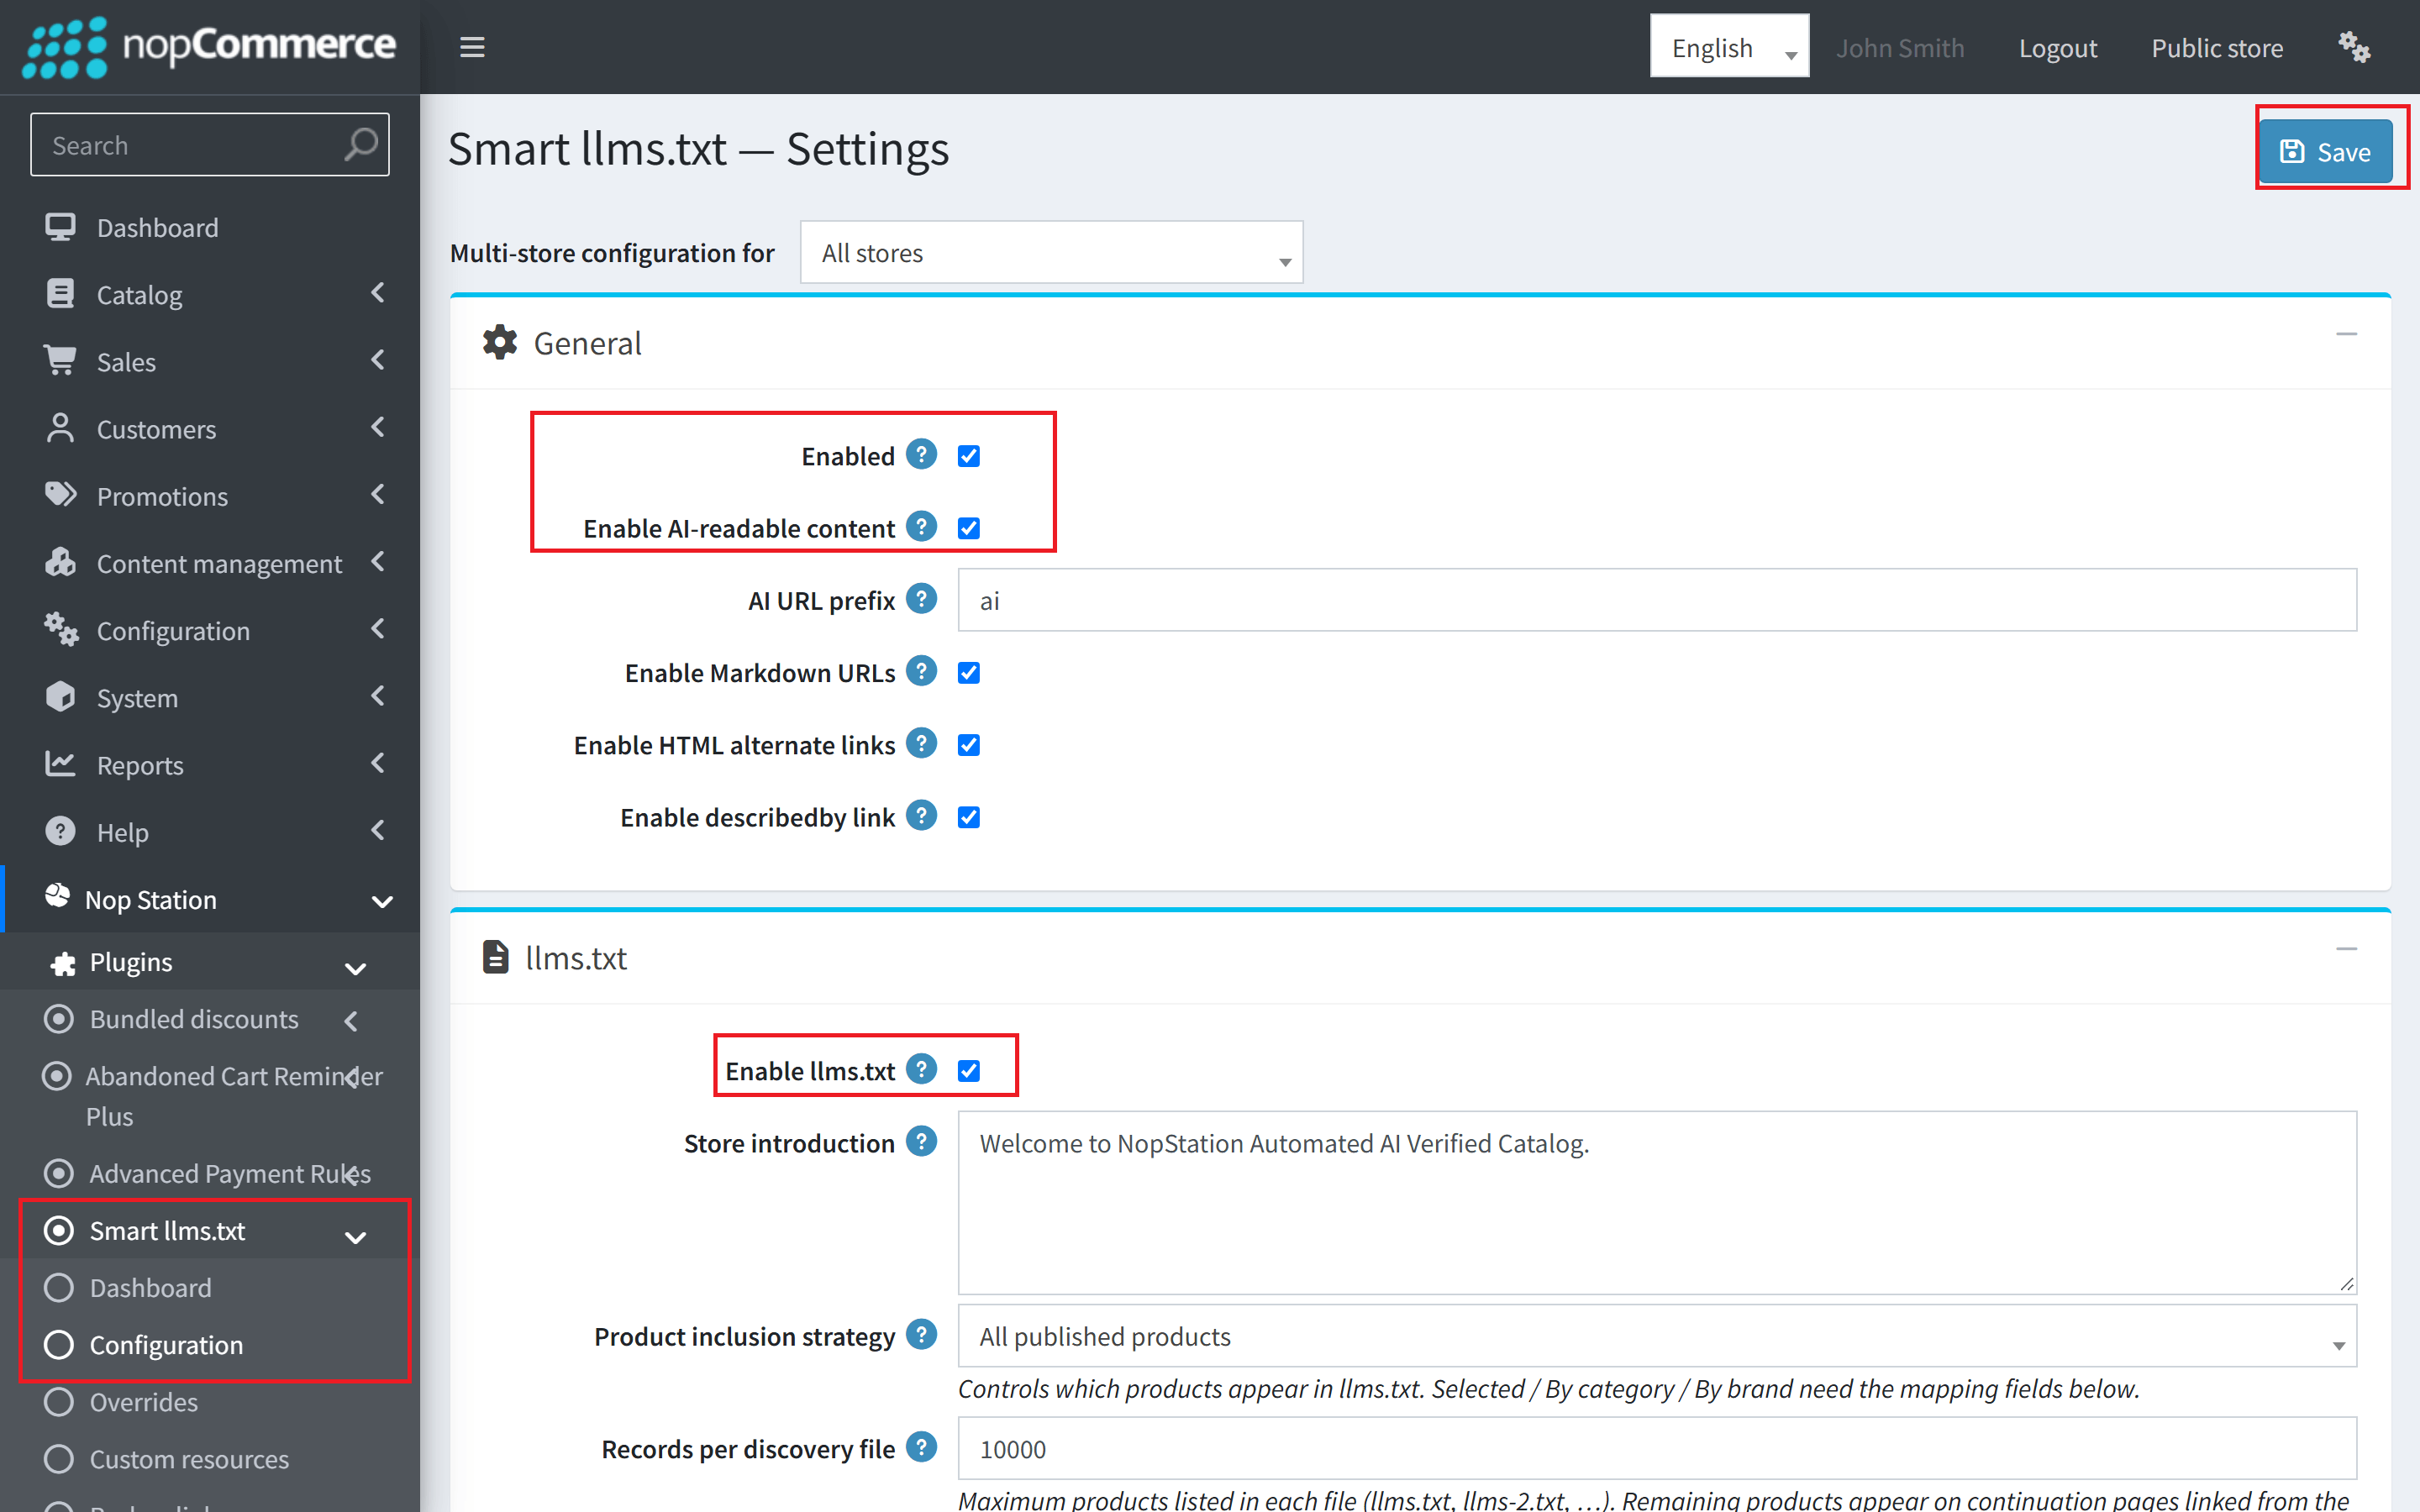Save the Smart llms.txt settings

point(2326,151)
